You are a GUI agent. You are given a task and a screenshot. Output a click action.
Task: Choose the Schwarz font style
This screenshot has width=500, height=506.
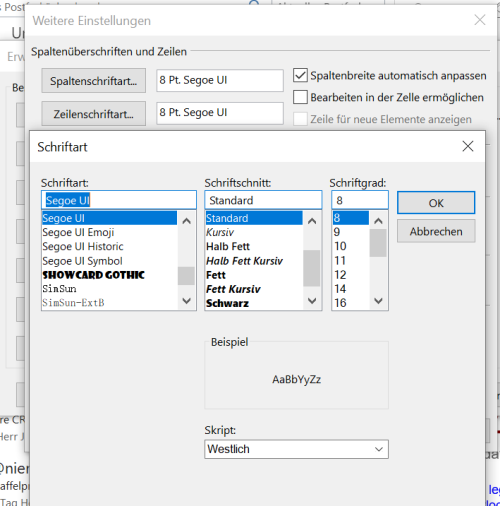pyautogui.click(x=254, y=303)
